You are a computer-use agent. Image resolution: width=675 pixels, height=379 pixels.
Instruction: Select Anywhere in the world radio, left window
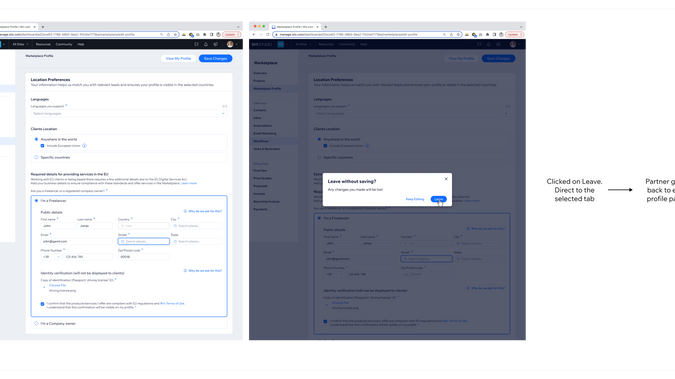click(36, 139)
